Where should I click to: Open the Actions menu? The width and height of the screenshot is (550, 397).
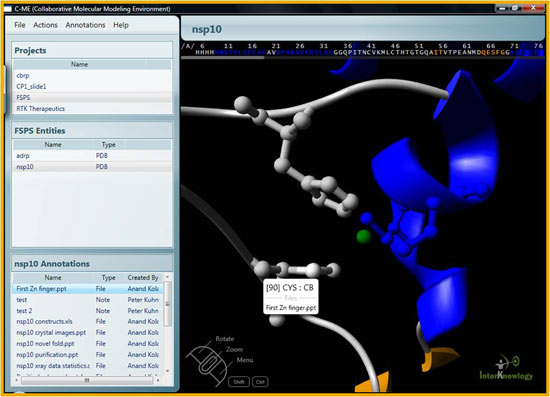coord(45,25)
